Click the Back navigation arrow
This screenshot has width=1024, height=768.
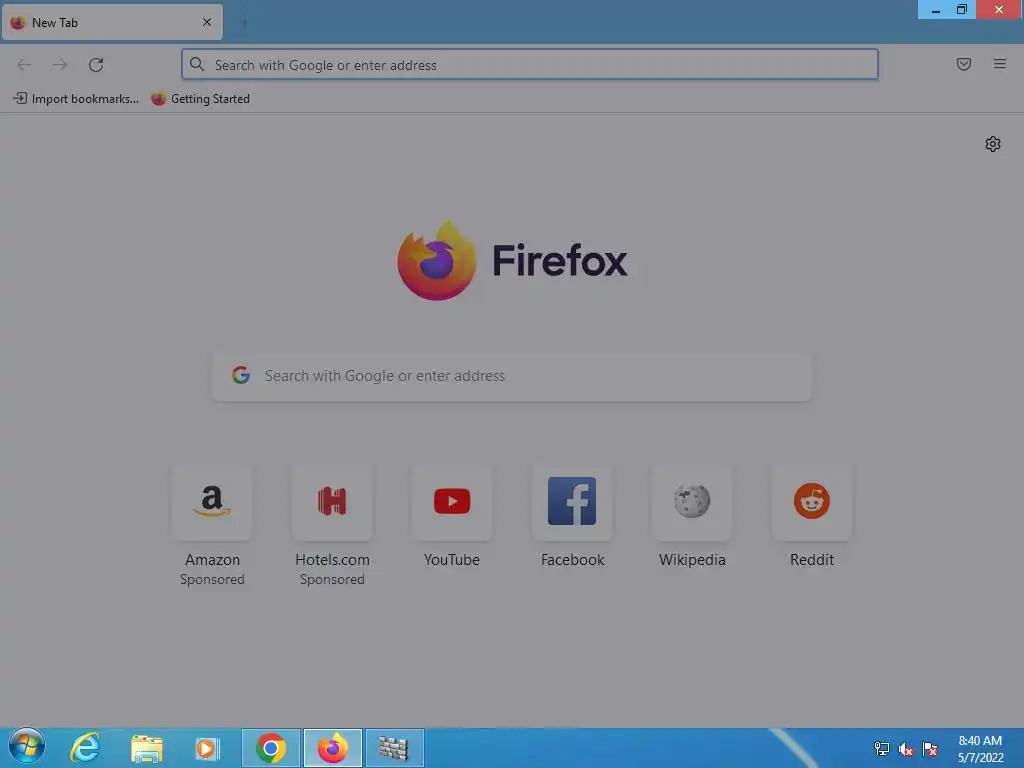click(x=24, y=65)
